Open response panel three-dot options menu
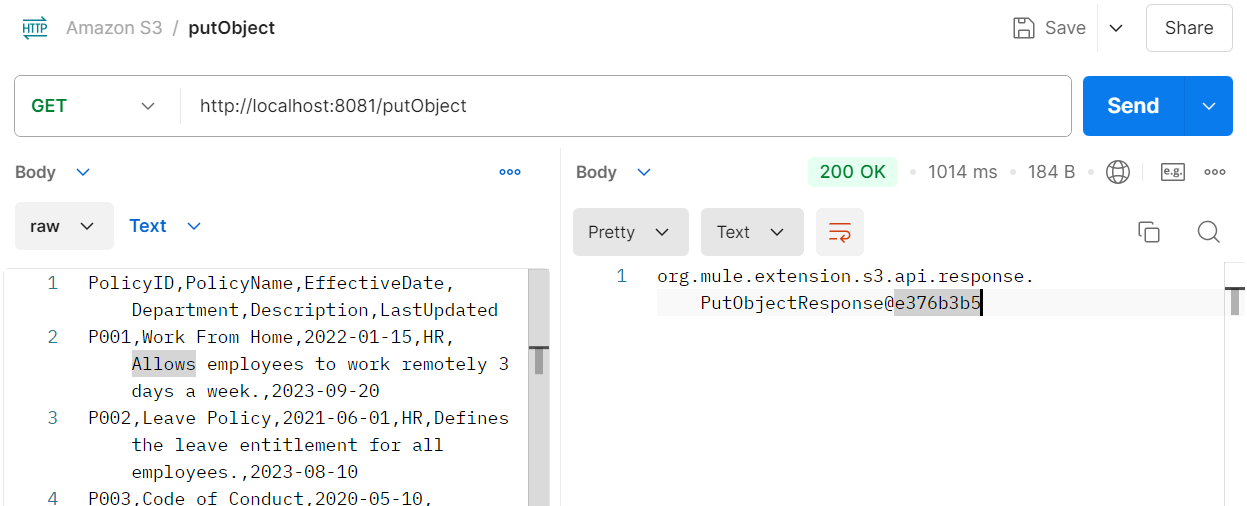This screenshot has width=1247, height=506. pos(1215,172)
